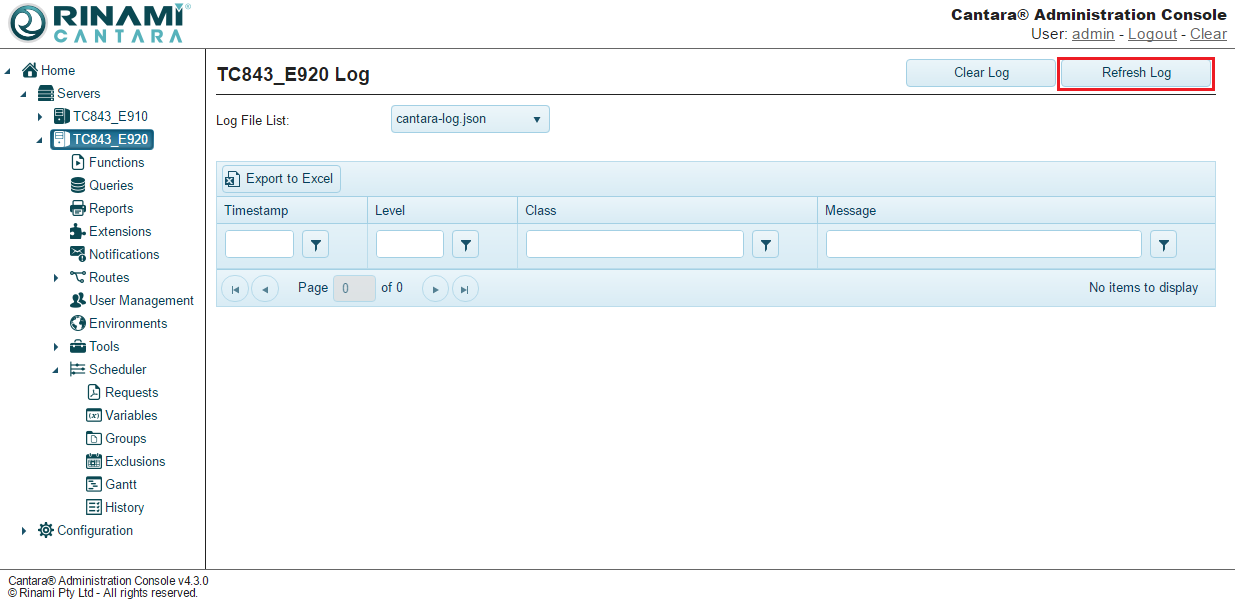Expand the TC843_E910 server node
The width and height of the screenshot is (1235, 610).
(40, 117)
